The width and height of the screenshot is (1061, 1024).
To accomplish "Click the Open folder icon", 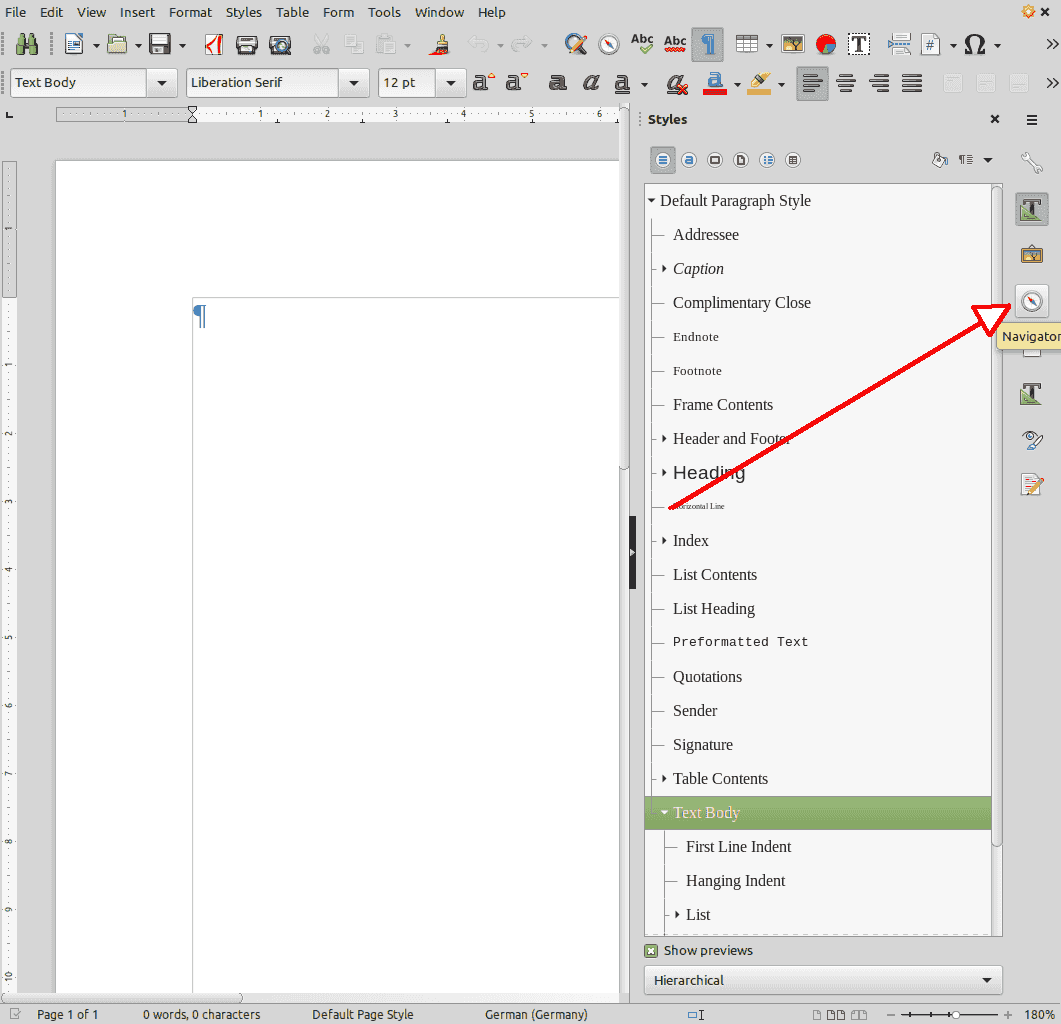I will coord(117,45).
